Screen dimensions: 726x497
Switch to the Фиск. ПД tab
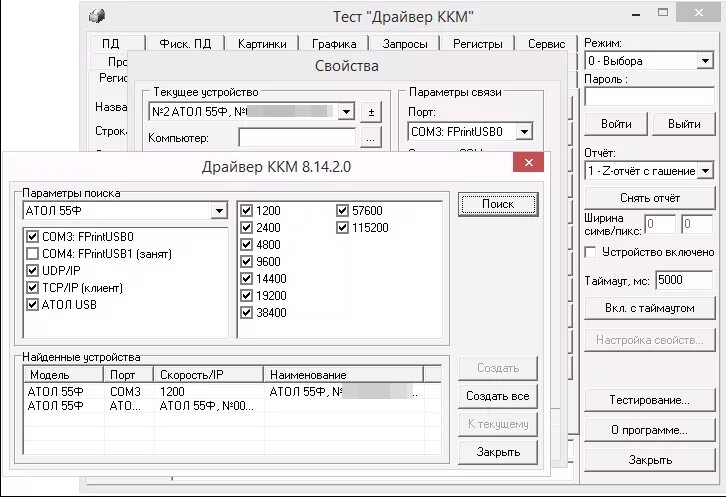pos(185,44)
